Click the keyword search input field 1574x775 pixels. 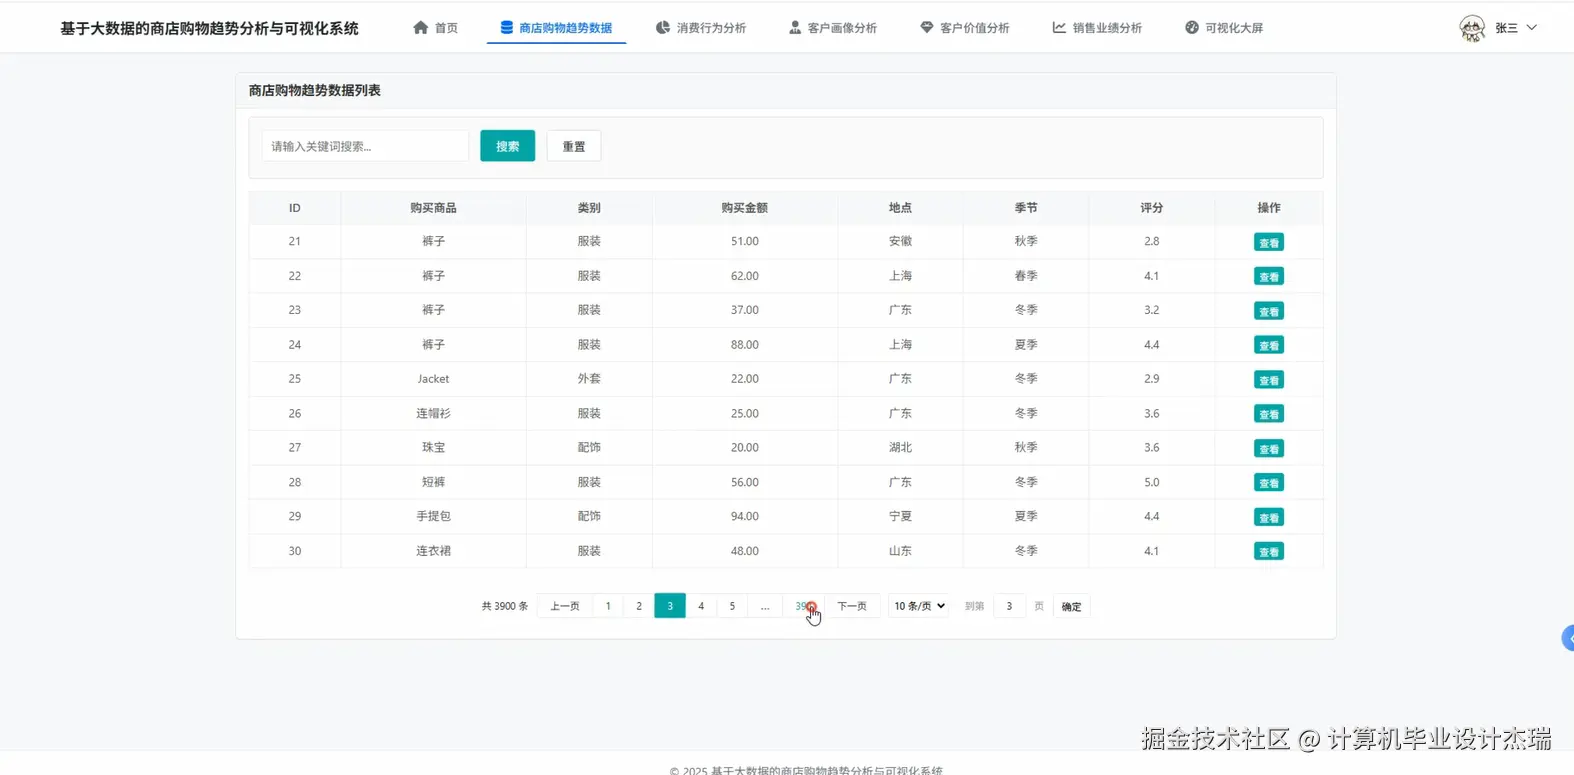pyautogui.click(x=365, y=146)
